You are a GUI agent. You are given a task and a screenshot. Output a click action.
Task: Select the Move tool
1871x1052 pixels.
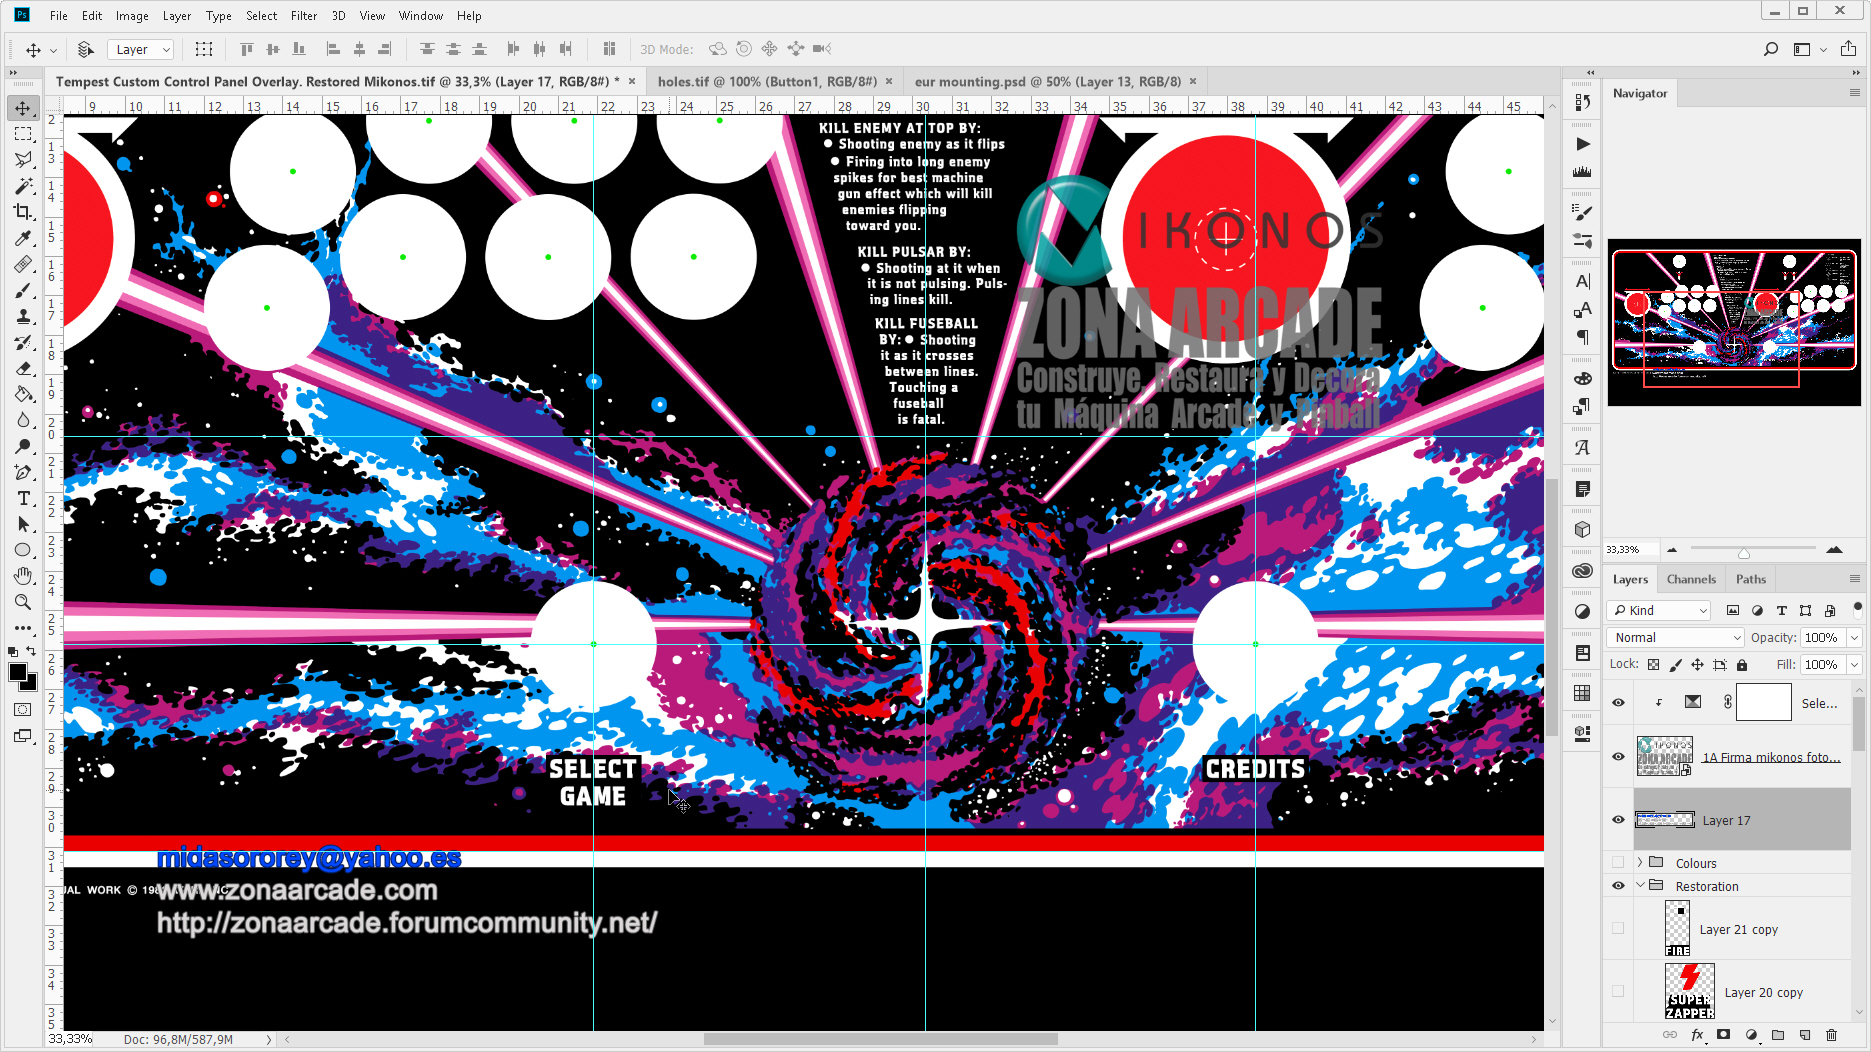click(x=23, y=108)
